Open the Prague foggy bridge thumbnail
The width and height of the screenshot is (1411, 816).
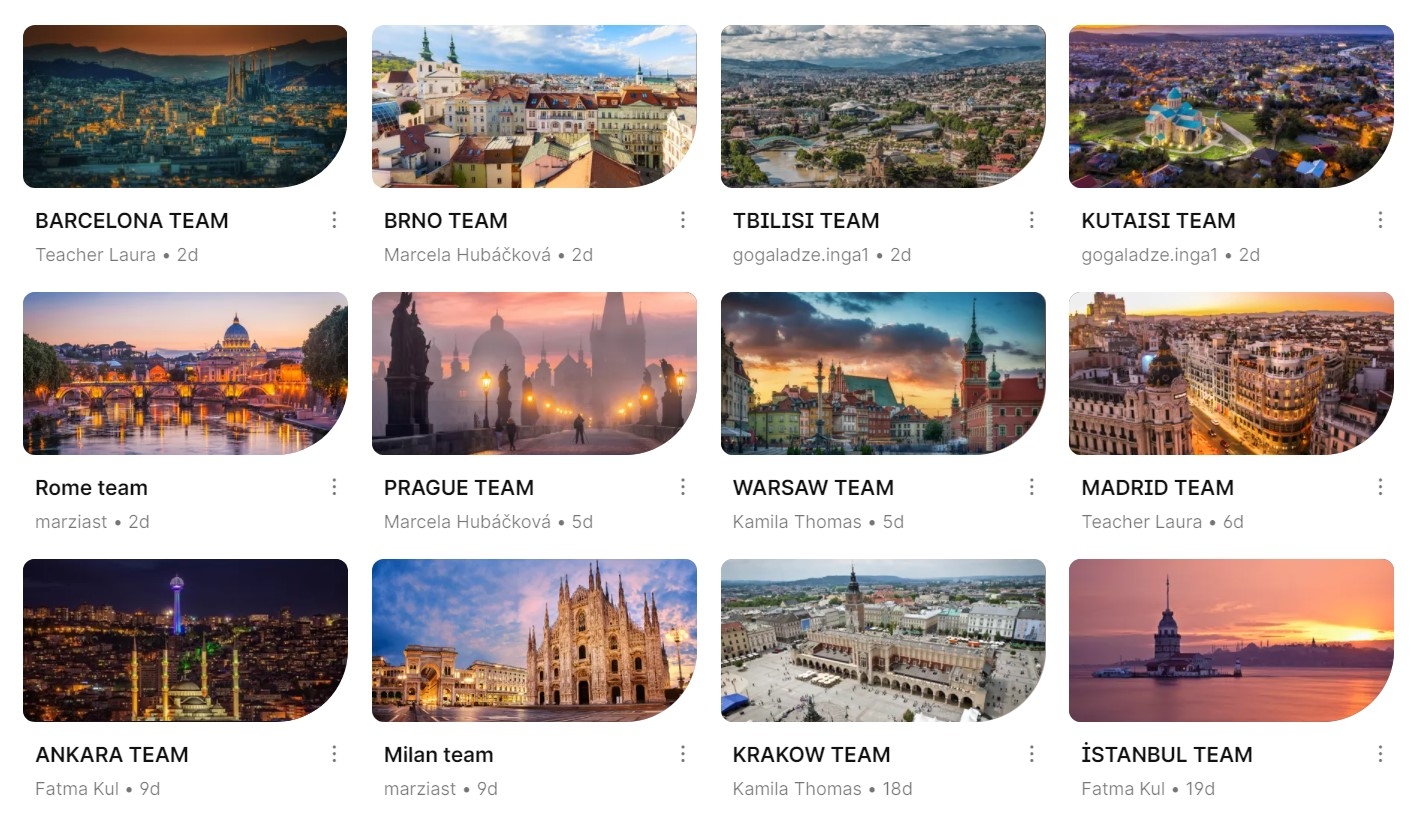tap(534, 373)
